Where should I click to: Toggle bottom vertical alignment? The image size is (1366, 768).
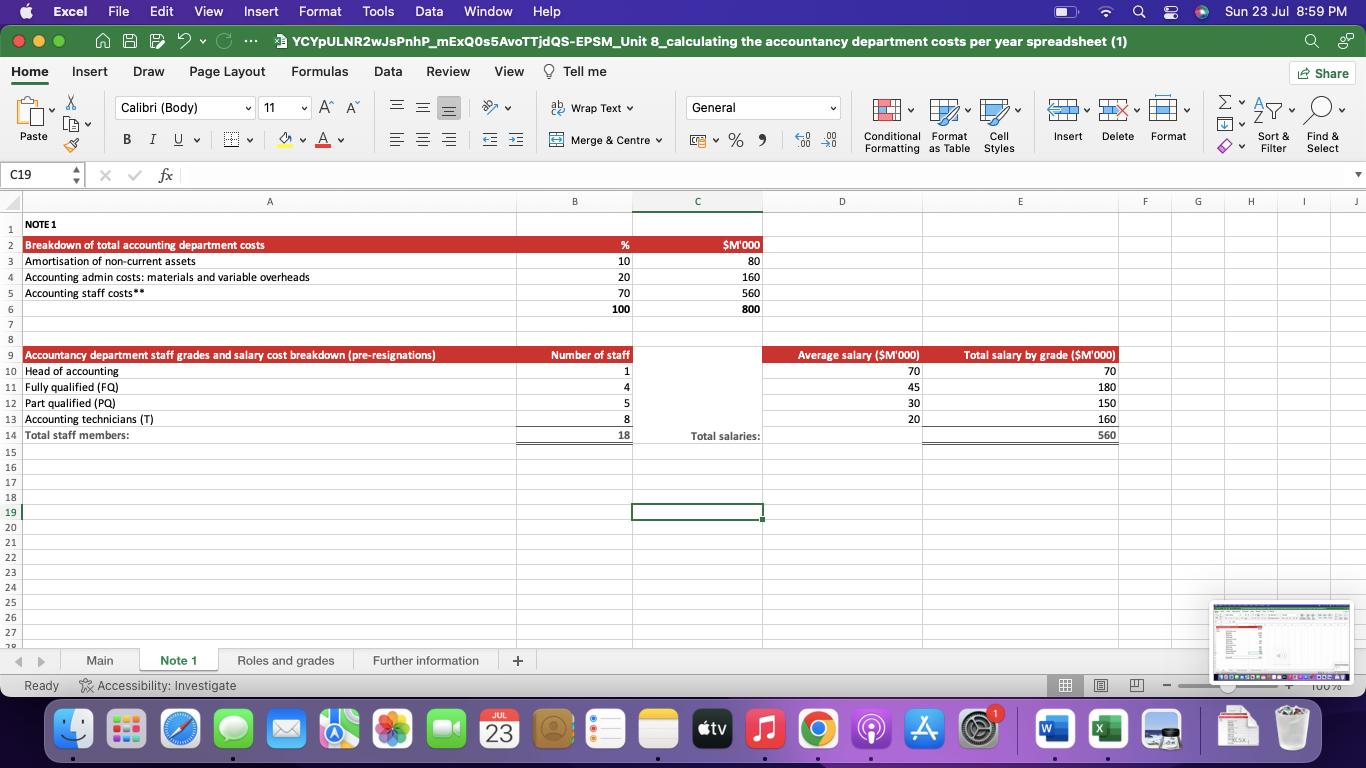click(449, 108)
